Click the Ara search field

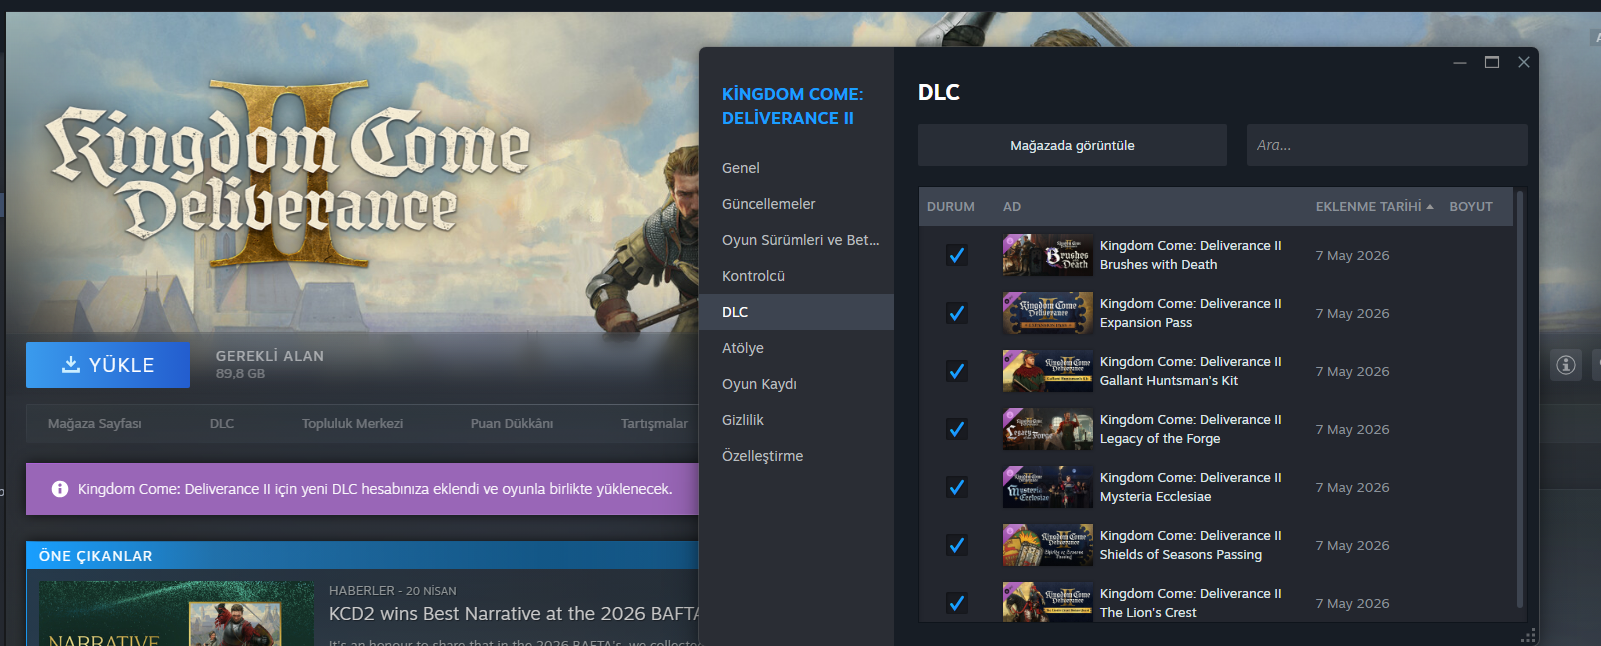1387,145
